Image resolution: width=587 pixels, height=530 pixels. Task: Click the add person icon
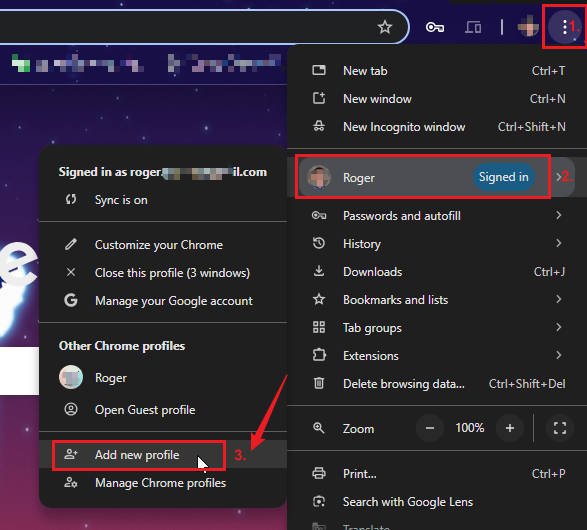coord(71,454)
